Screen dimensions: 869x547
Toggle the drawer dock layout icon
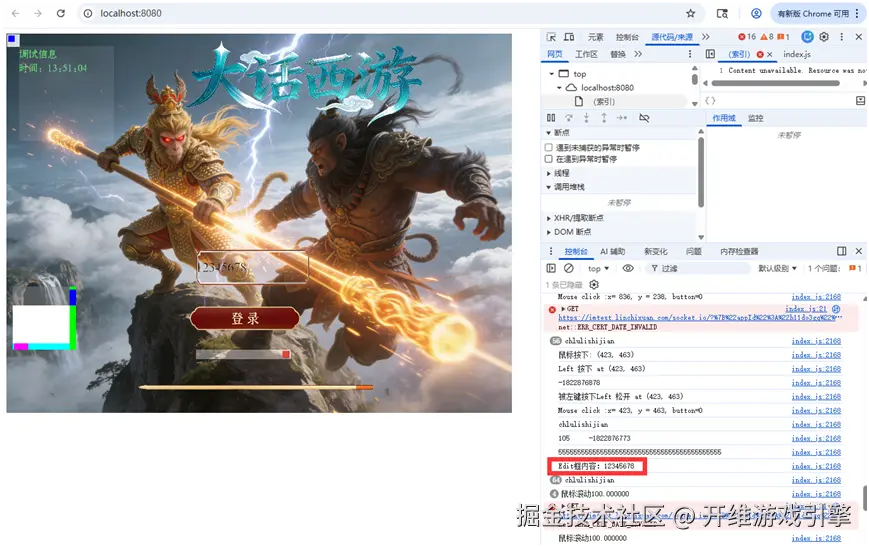coord(841,251)
